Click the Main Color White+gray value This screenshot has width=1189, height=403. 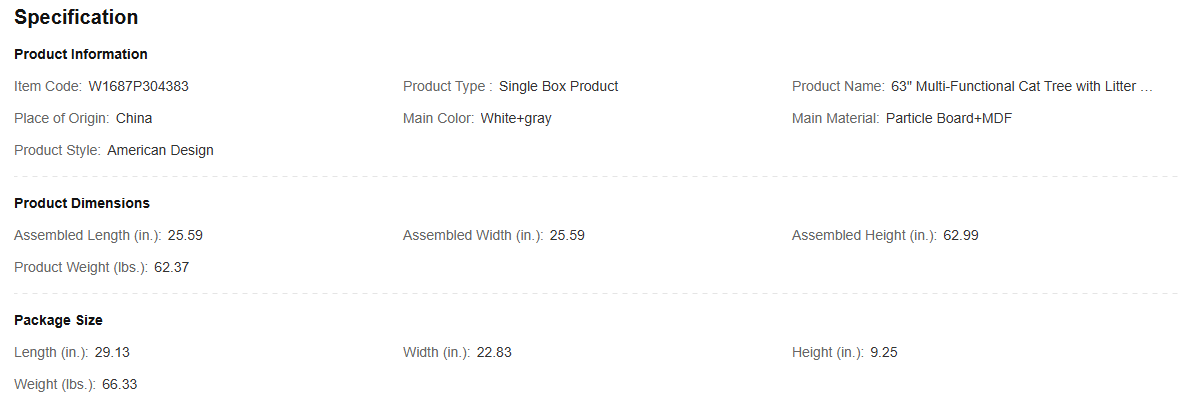pos(516,118)
